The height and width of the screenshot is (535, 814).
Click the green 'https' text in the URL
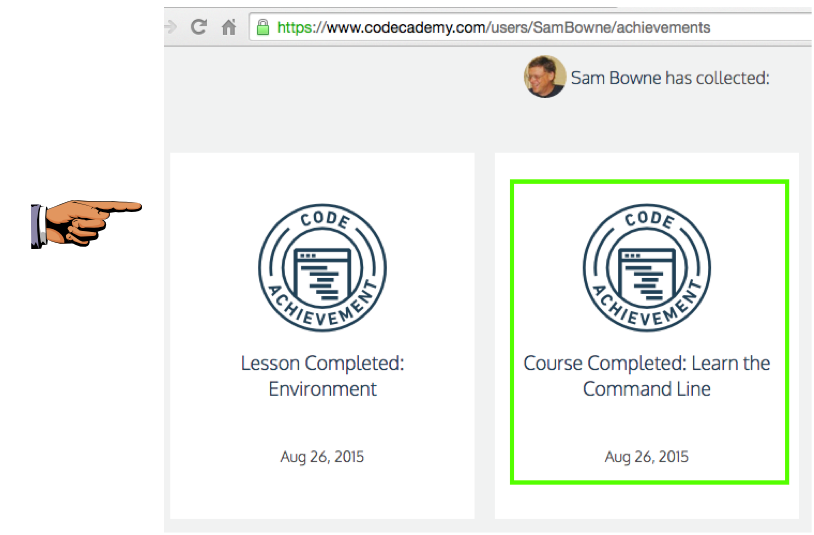[294, 27]
